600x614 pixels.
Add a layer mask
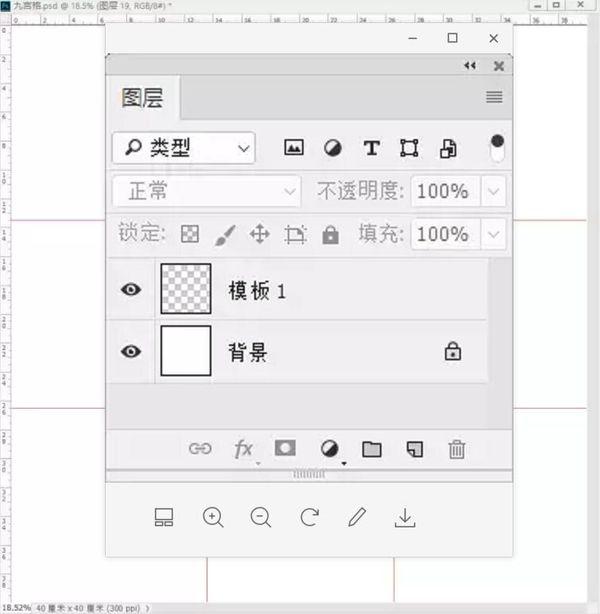tap(285, 449)
